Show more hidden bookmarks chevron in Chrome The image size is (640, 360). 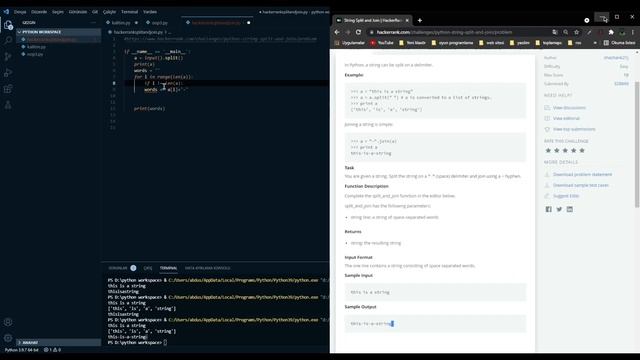click(x=595, y=42)
